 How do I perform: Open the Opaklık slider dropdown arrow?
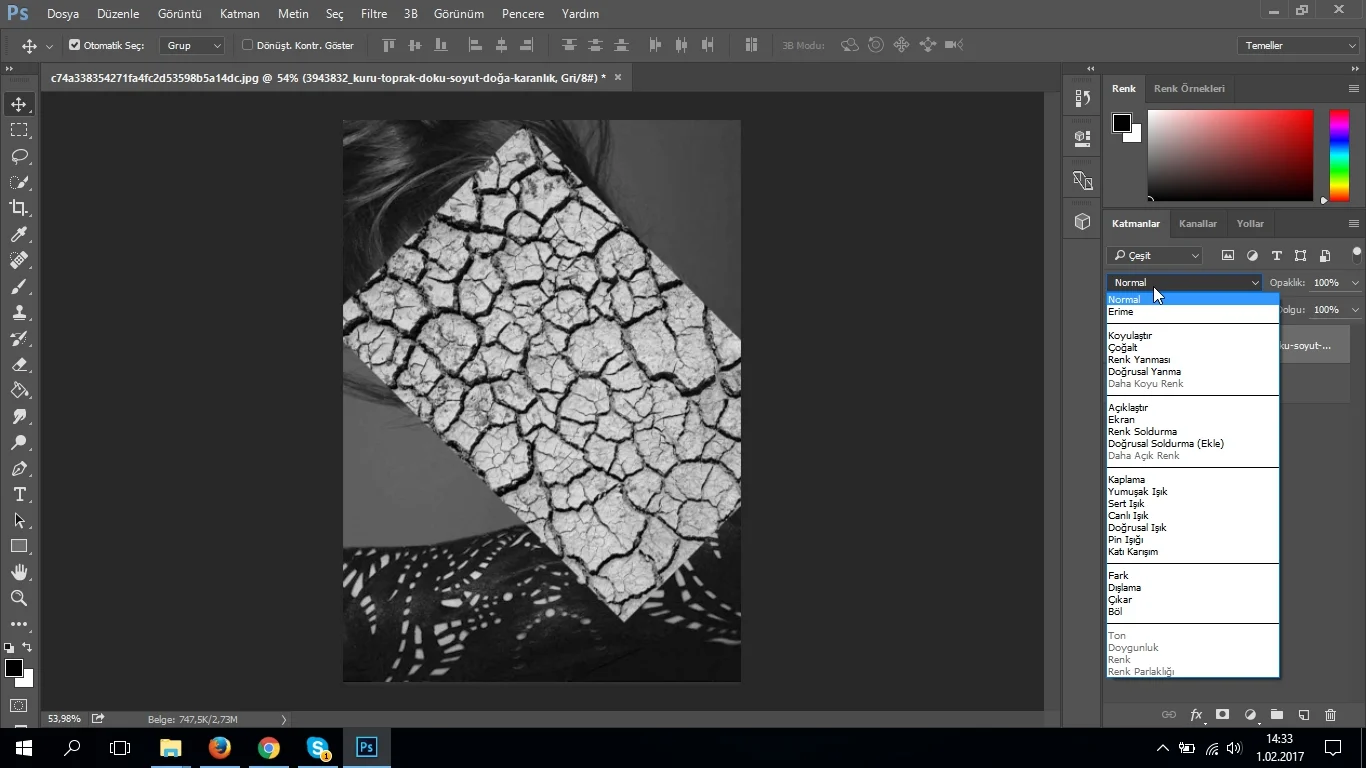pyautogui.click(x=1355, y=283)
